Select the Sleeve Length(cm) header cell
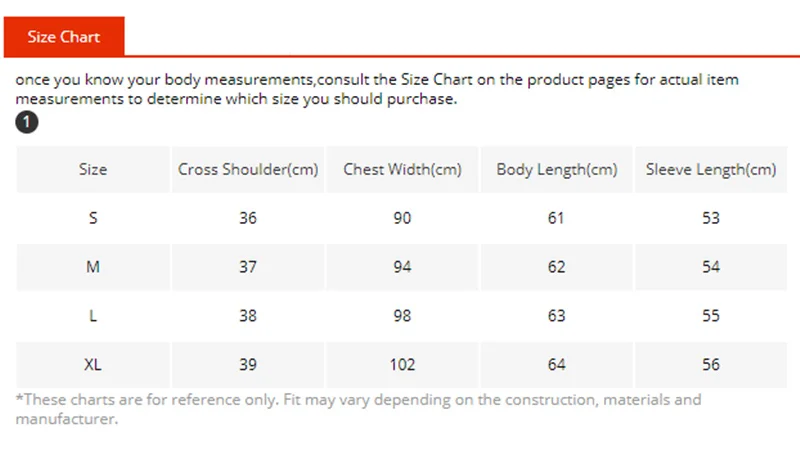The width and height of the screenshot is (800, 450). (711, 169)
